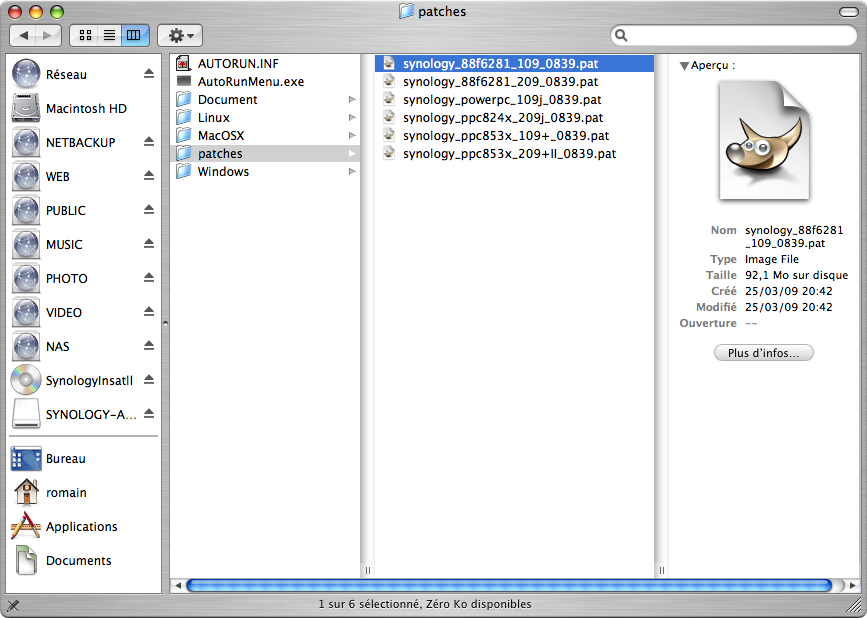Expand the Document folder arrow

coord(352,99)
